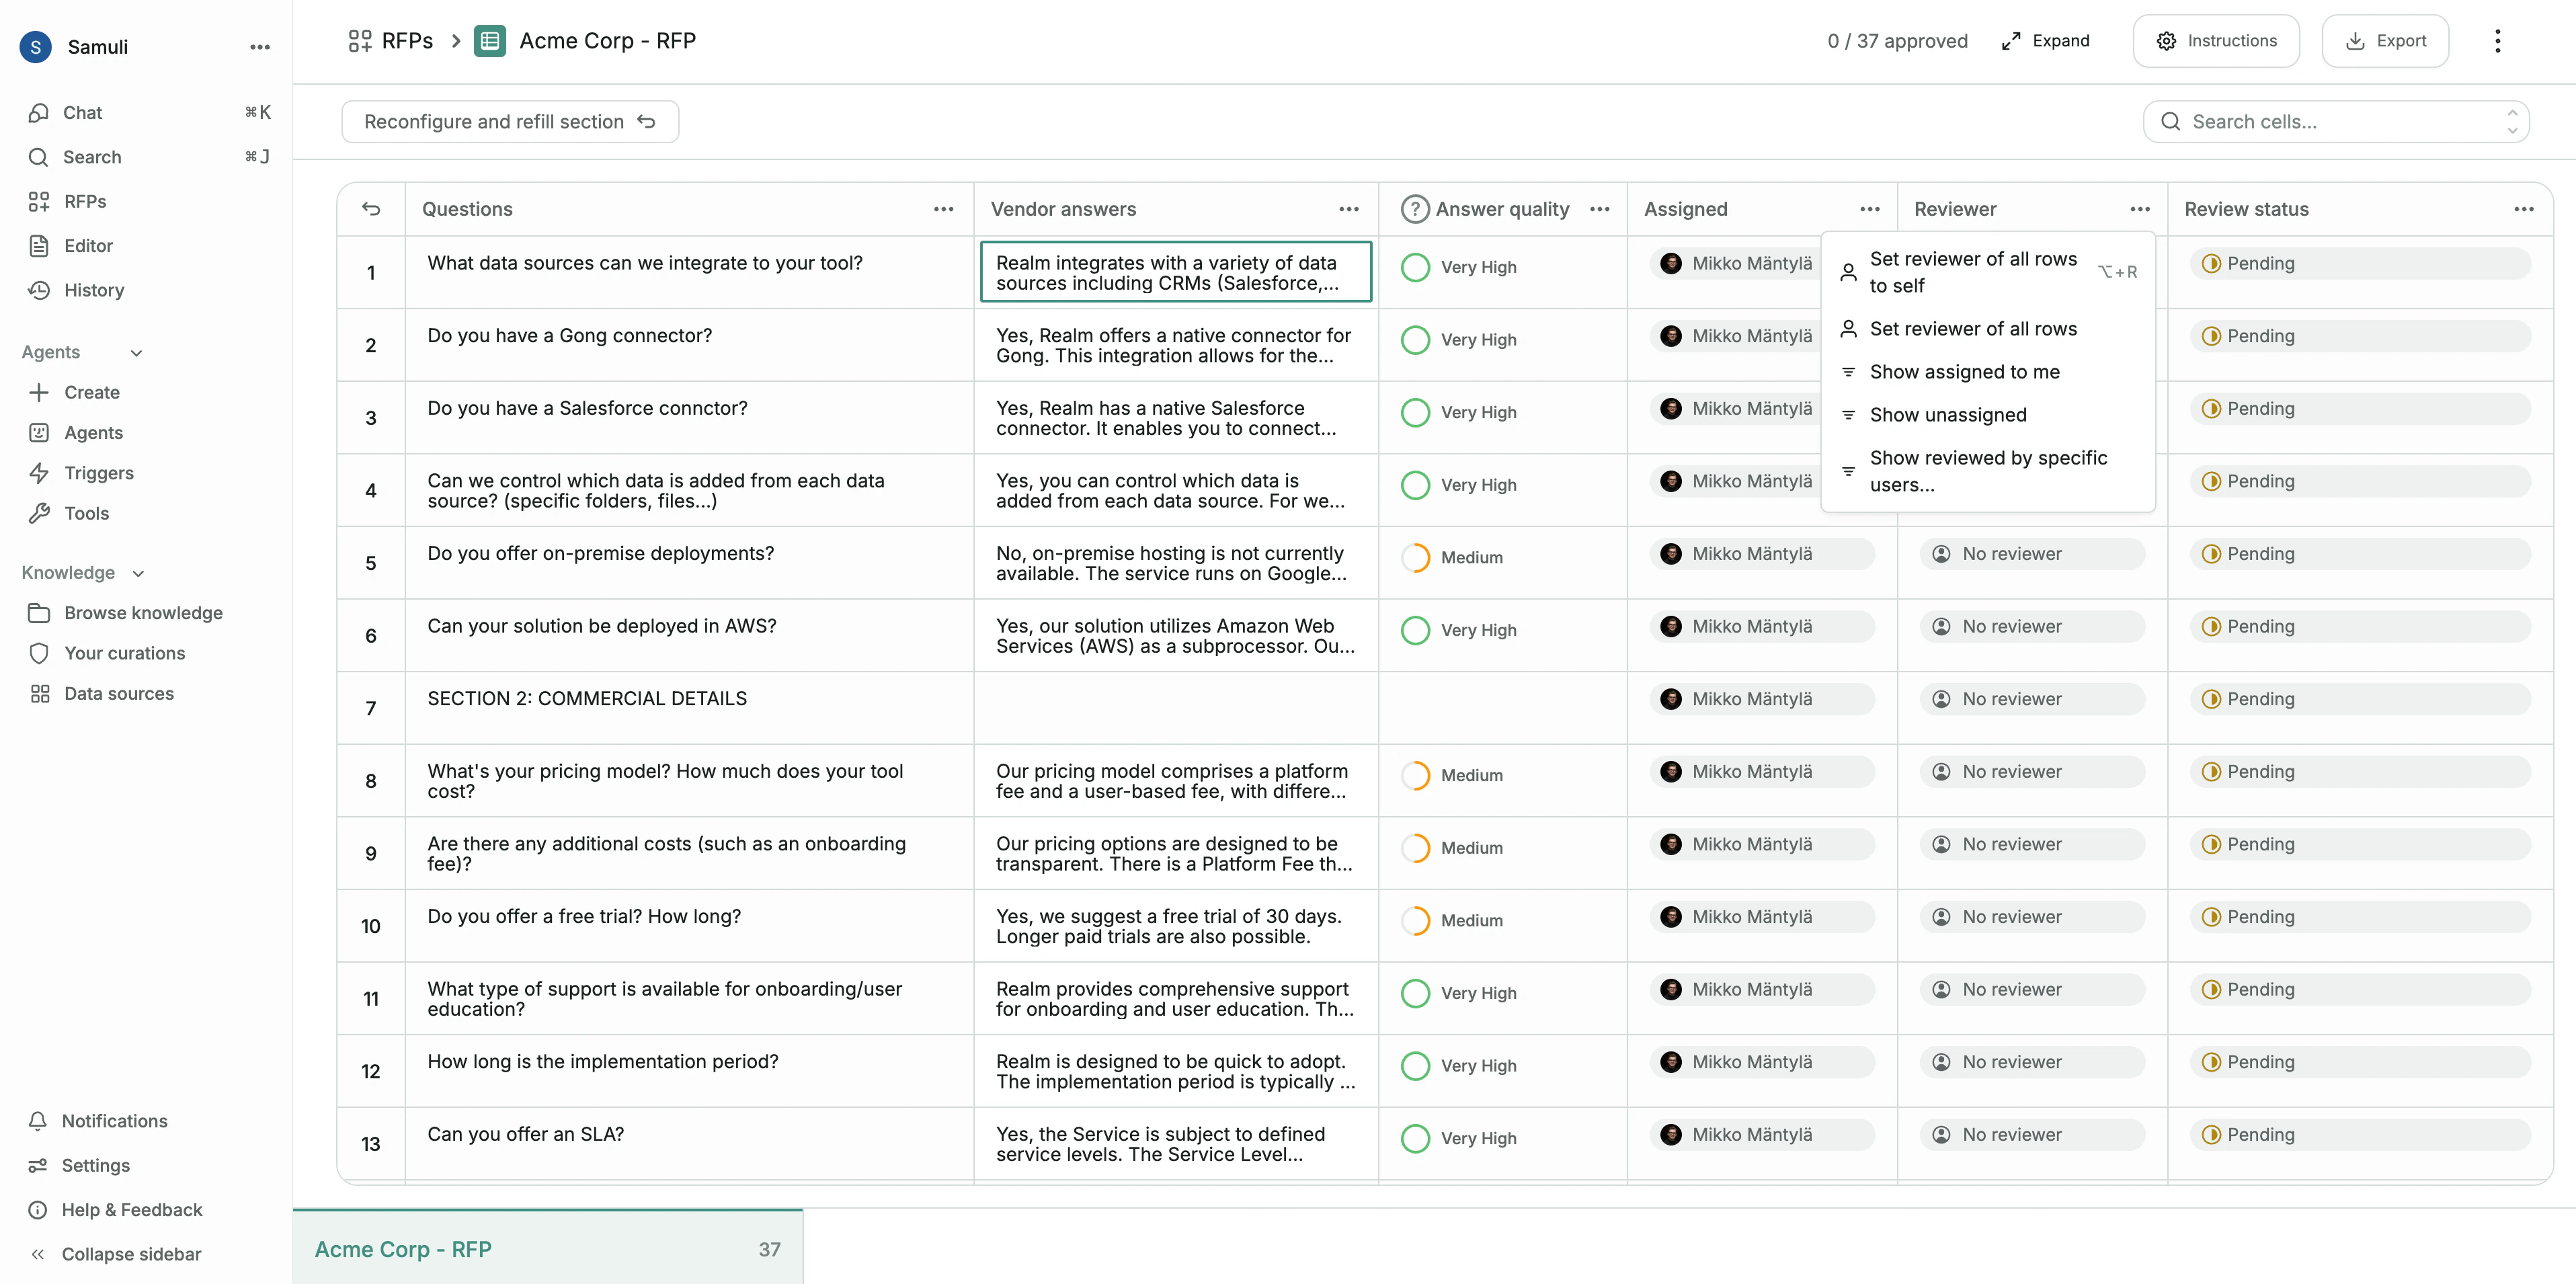Collapse the Knowledge sidebar section
The height and width of the screenshot is (1284, 2576).
[x=138, y=573]
